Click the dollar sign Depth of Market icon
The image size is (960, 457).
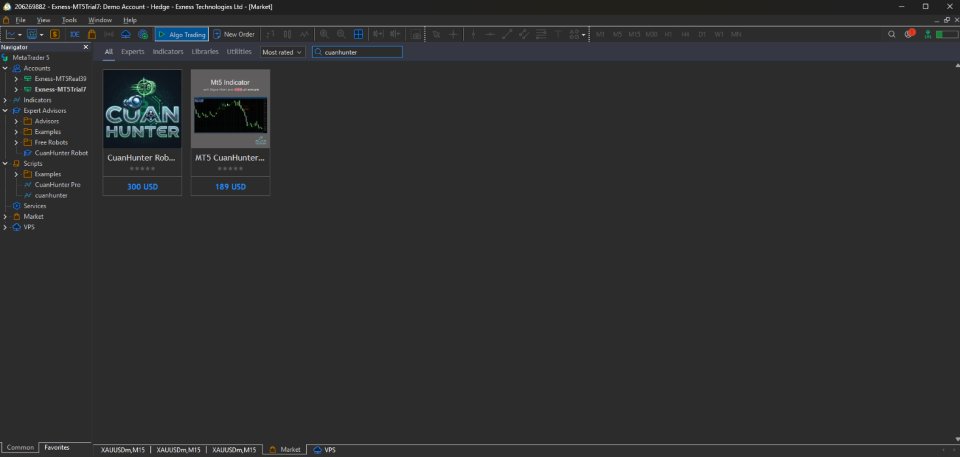[54, 34]
